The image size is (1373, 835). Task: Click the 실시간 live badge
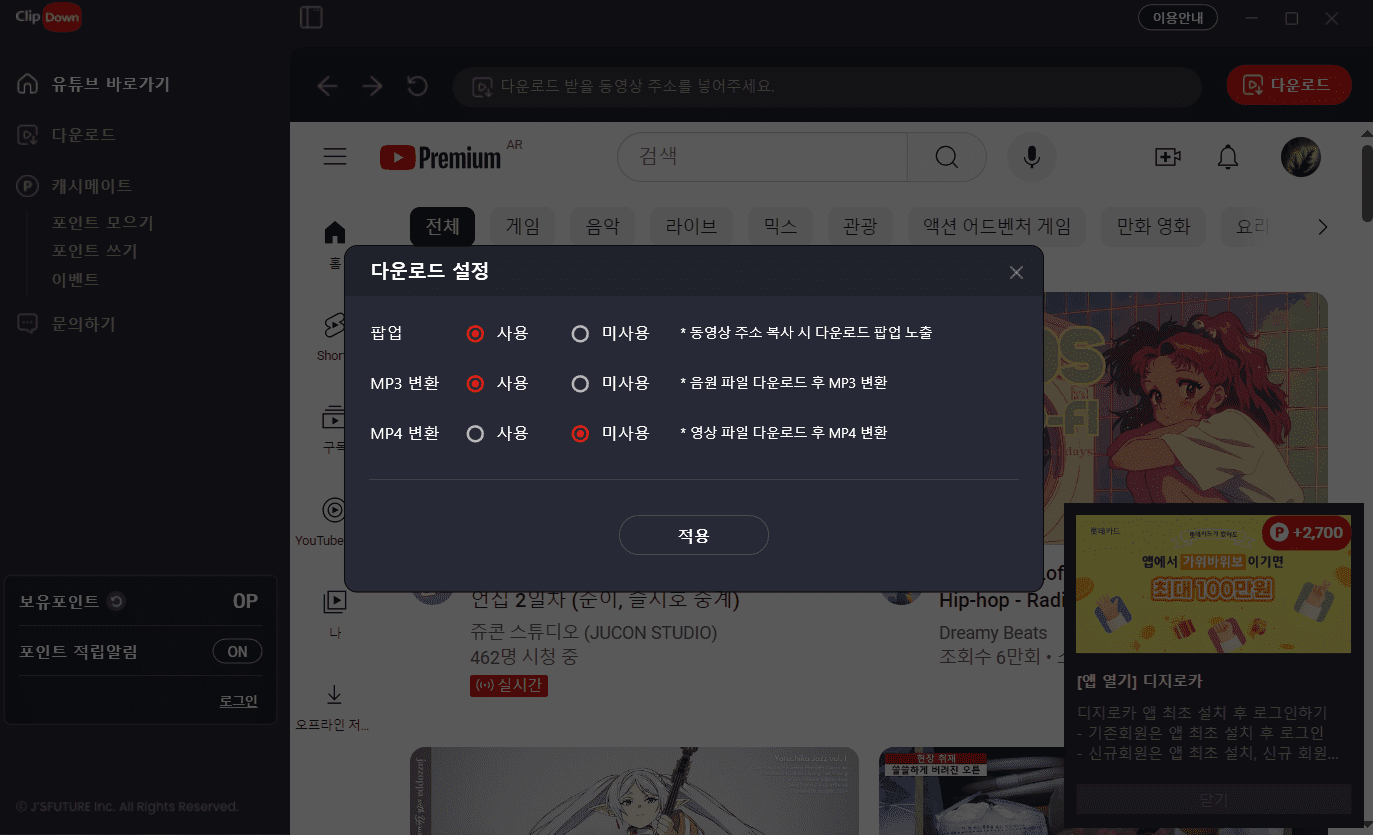[509, 686]
